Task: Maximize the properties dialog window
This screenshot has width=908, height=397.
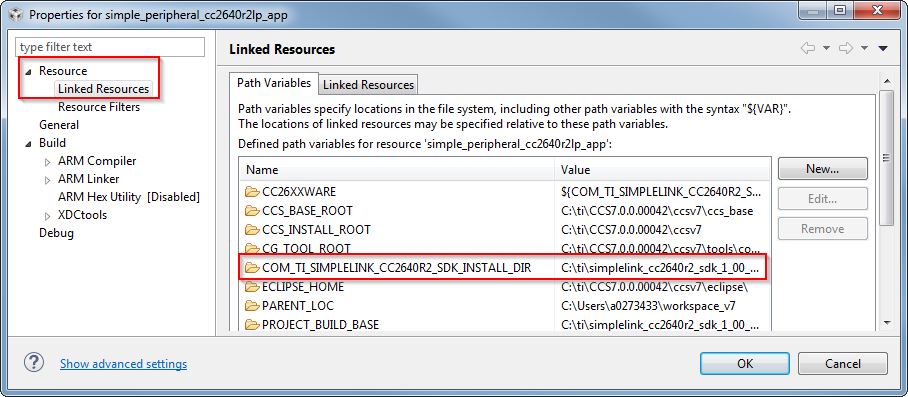Action: pyautogui.click(x=840, y=10)
